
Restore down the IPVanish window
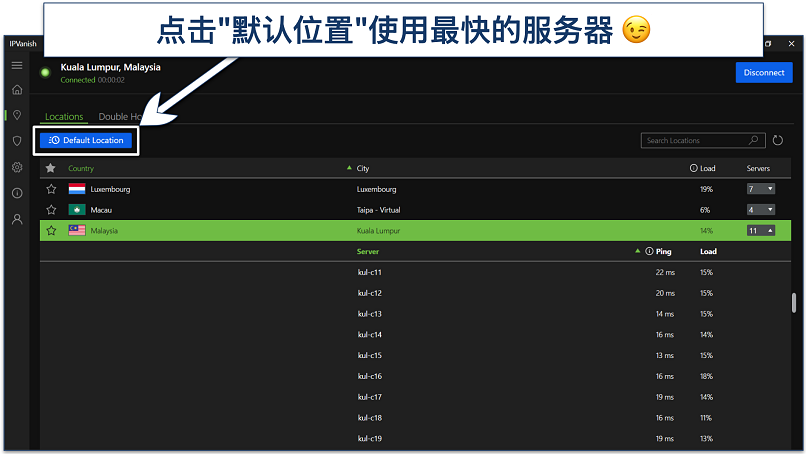pos(768,44)
